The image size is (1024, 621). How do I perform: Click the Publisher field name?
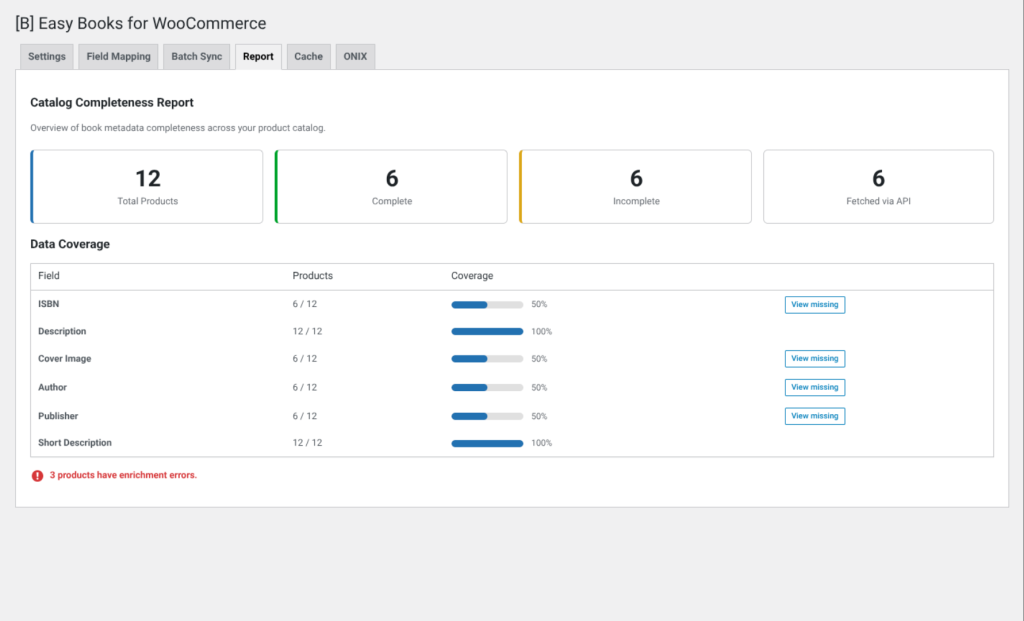58,416
